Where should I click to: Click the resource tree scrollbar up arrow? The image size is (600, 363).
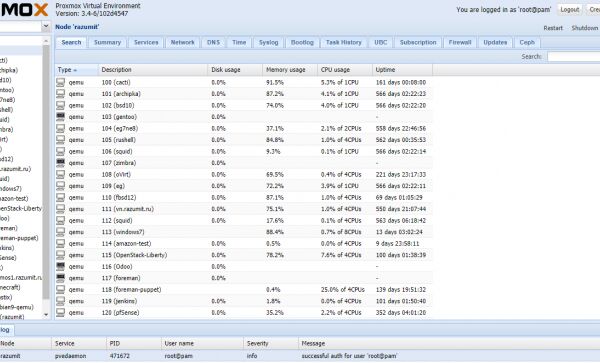pyautogui.click(x=46, y=41)
